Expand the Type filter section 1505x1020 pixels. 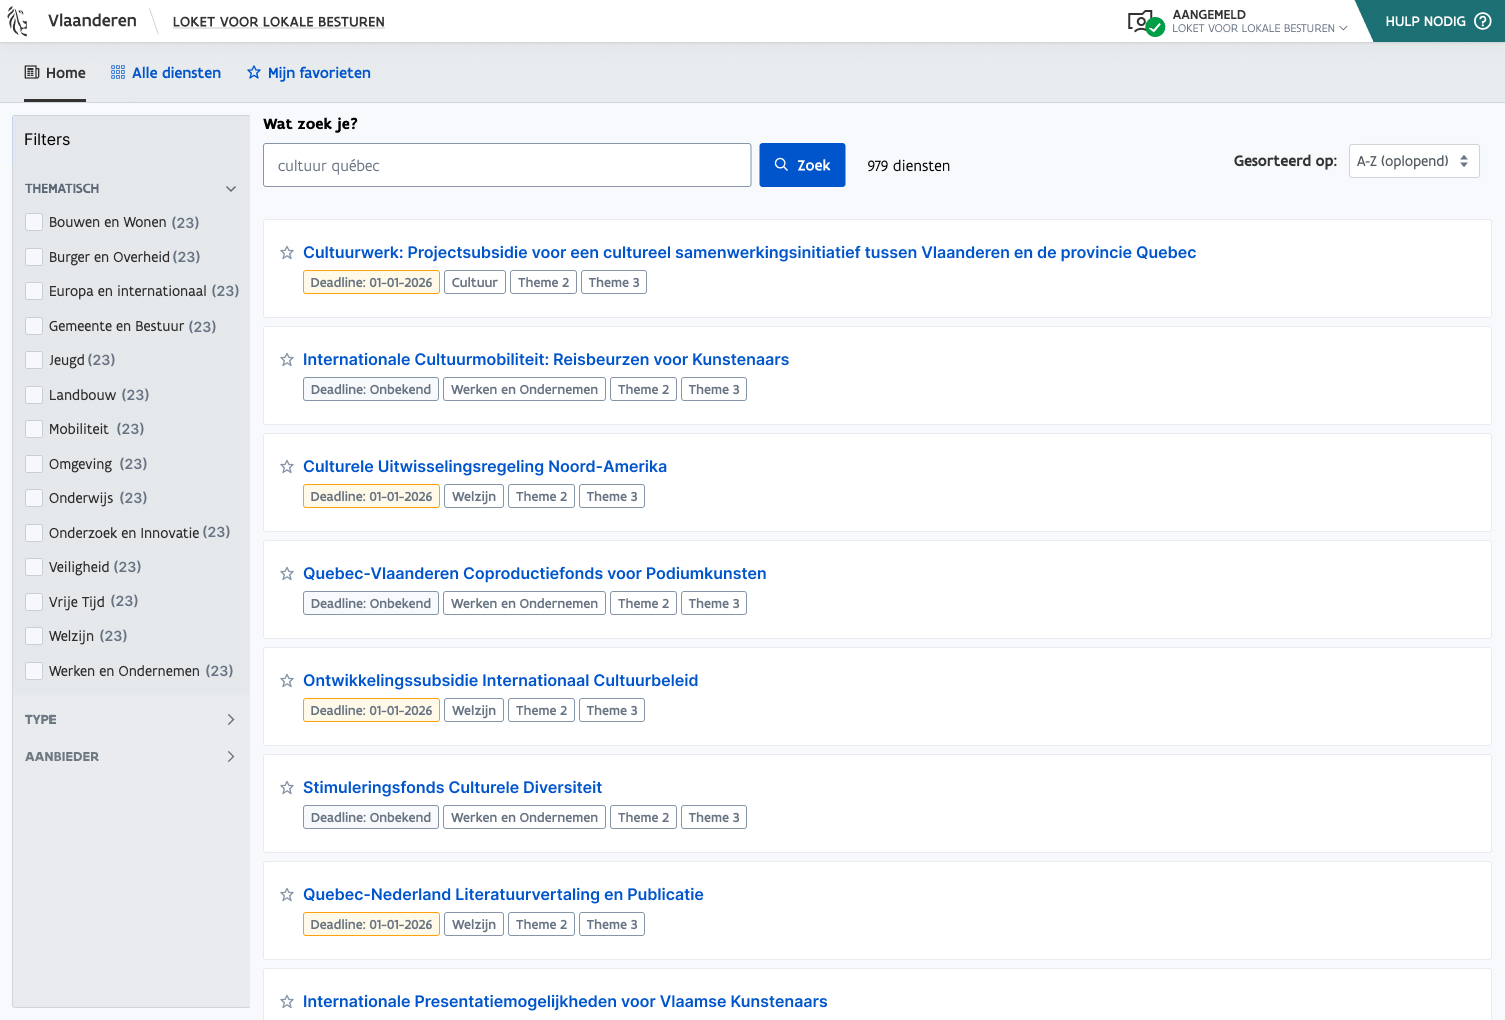click(x=231, y=720)
